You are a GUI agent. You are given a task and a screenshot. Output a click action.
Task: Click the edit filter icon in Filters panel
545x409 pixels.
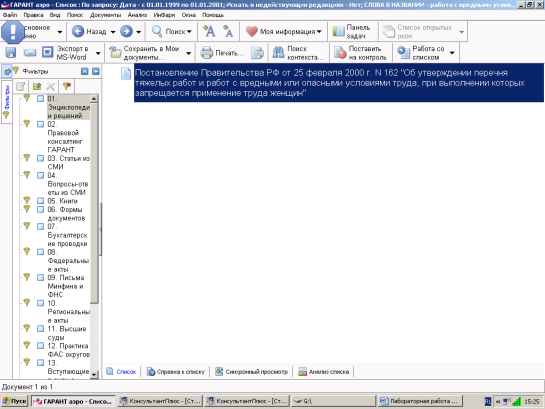coord(21,86)
